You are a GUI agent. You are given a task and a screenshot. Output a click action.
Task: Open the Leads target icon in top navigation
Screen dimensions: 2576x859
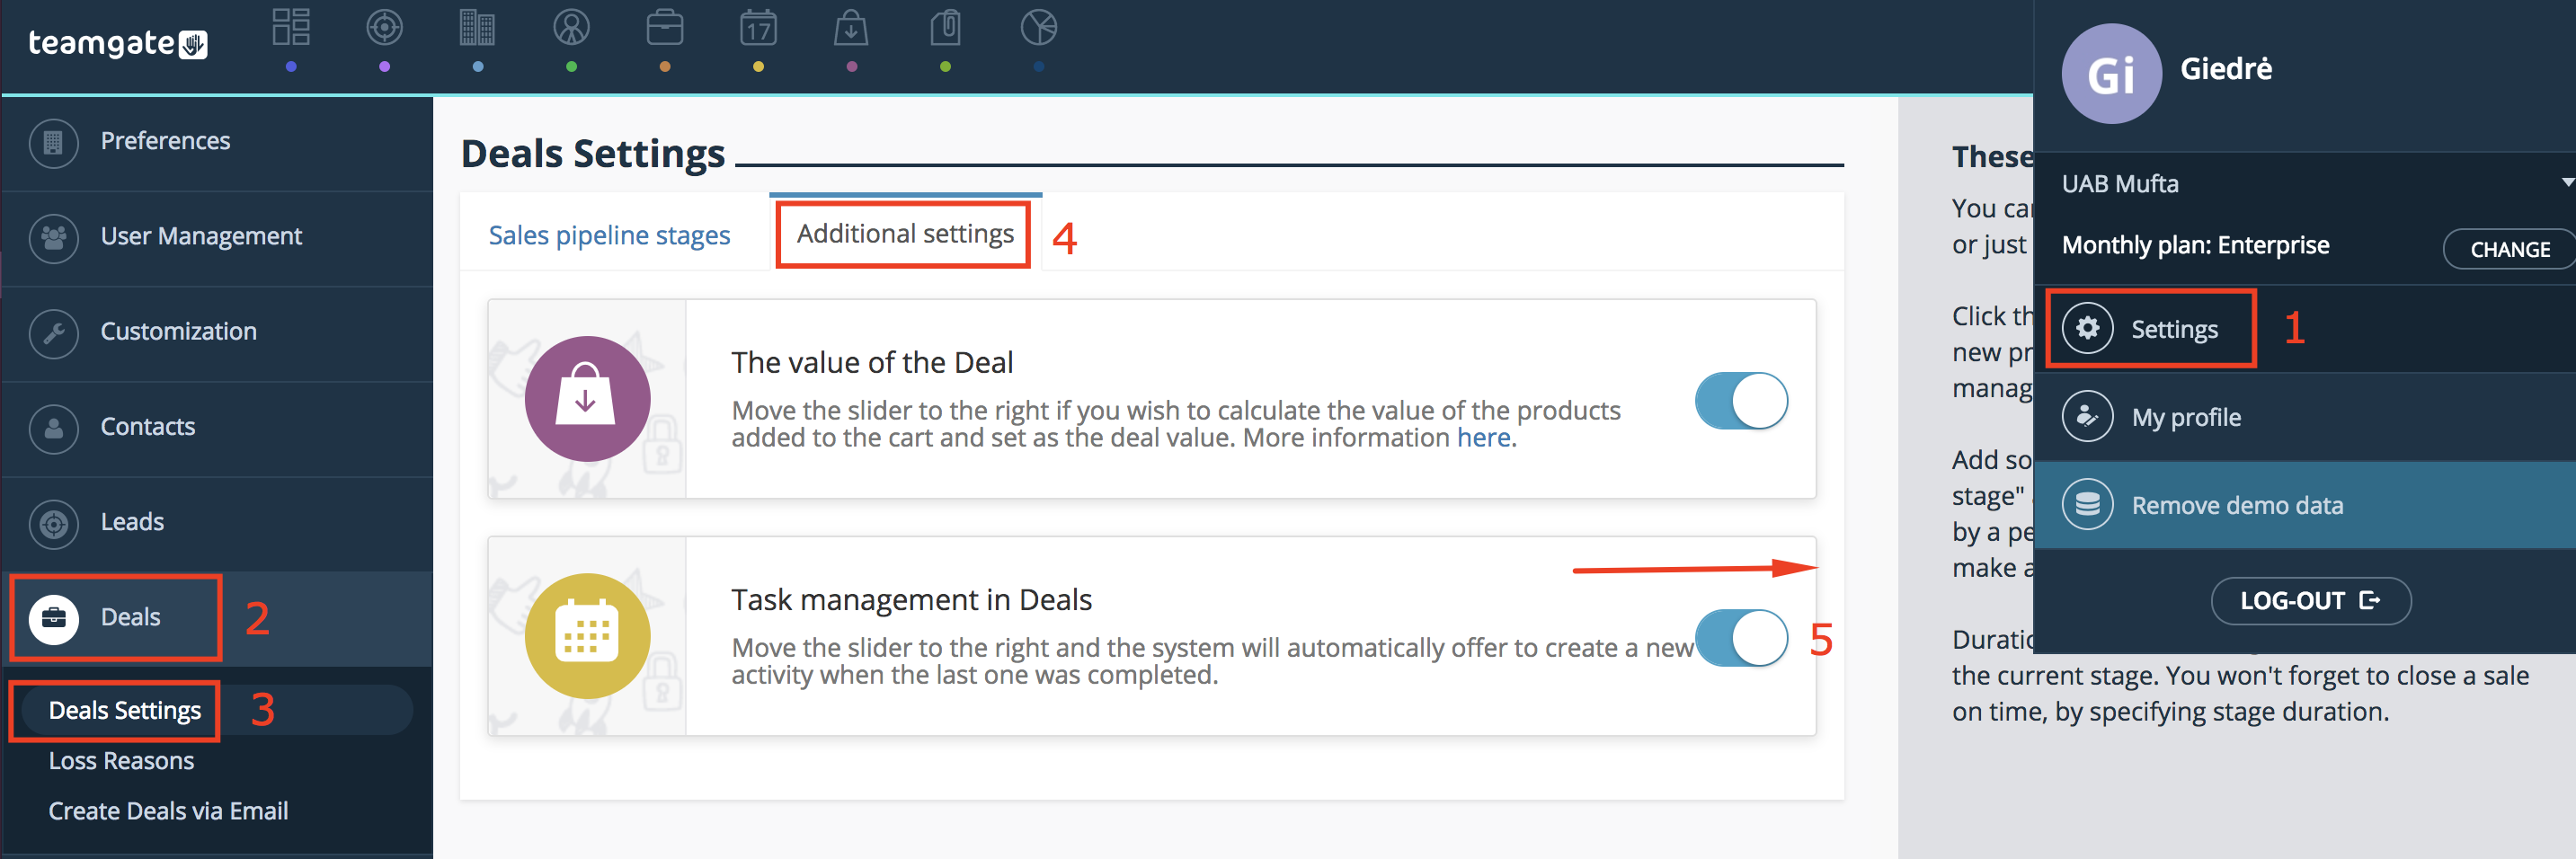click(384, 27)
